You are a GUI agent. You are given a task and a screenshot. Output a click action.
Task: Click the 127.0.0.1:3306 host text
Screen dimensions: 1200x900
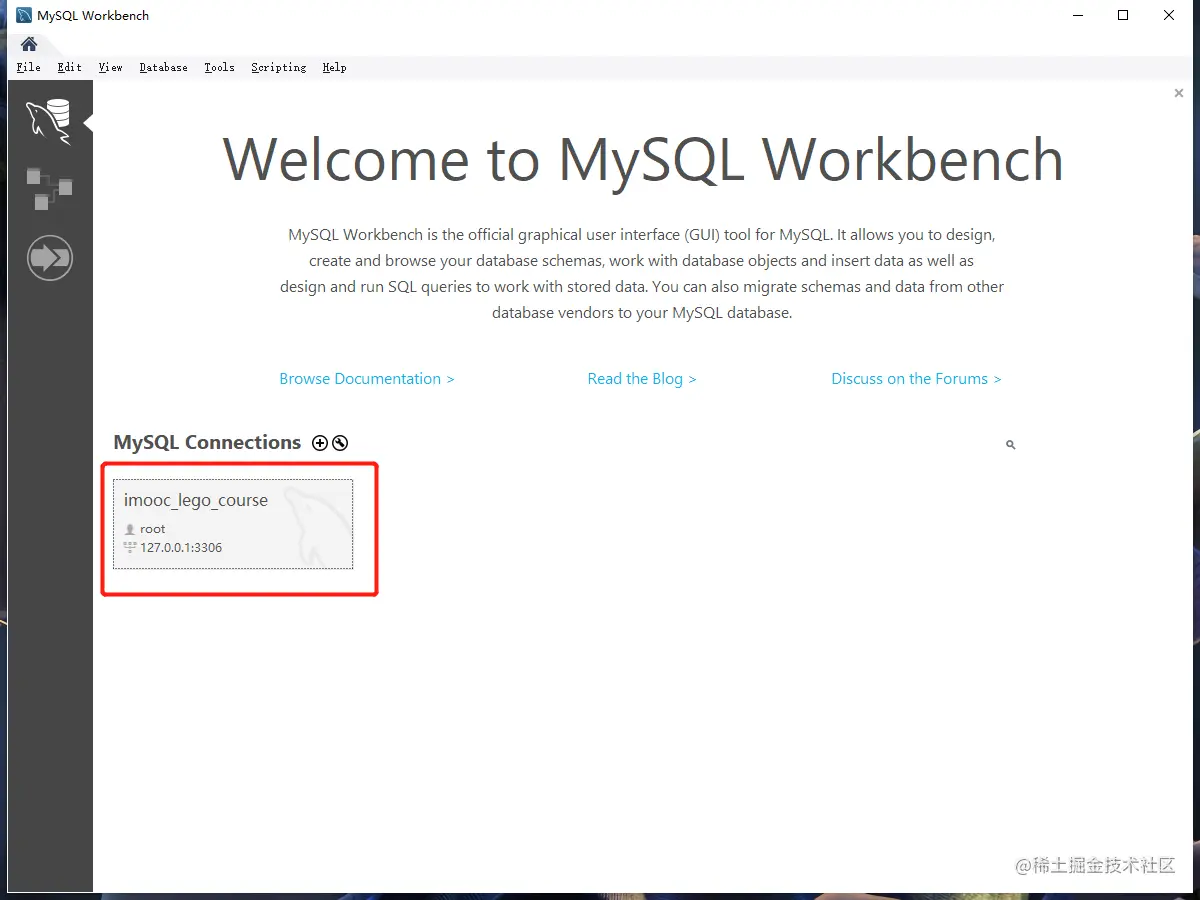[x=181, y=548]
